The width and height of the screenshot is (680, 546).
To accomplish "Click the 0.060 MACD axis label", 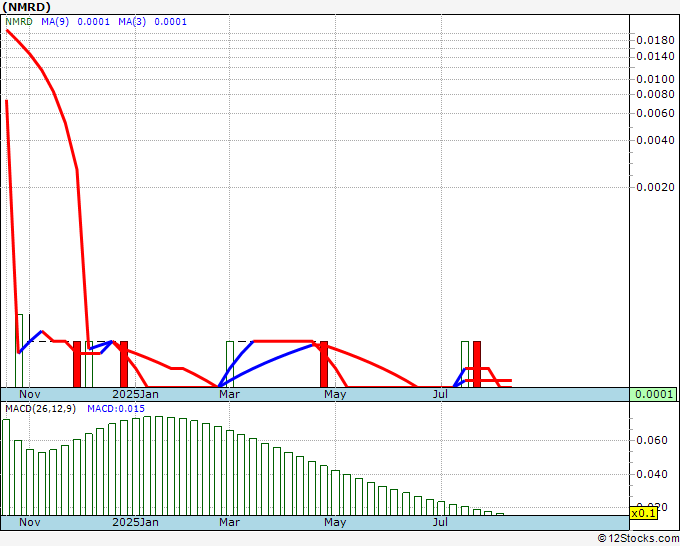I will click(x=652, y=440).
